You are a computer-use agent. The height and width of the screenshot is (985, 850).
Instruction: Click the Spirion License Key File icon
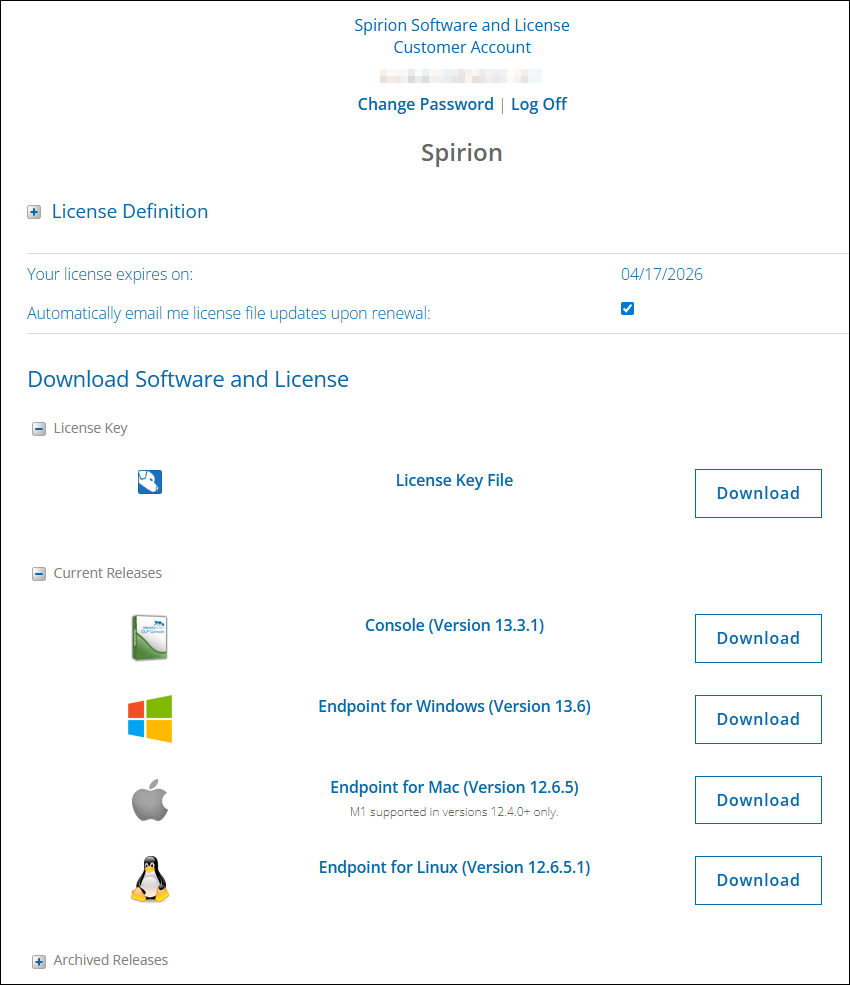click(x=150, y=482)
